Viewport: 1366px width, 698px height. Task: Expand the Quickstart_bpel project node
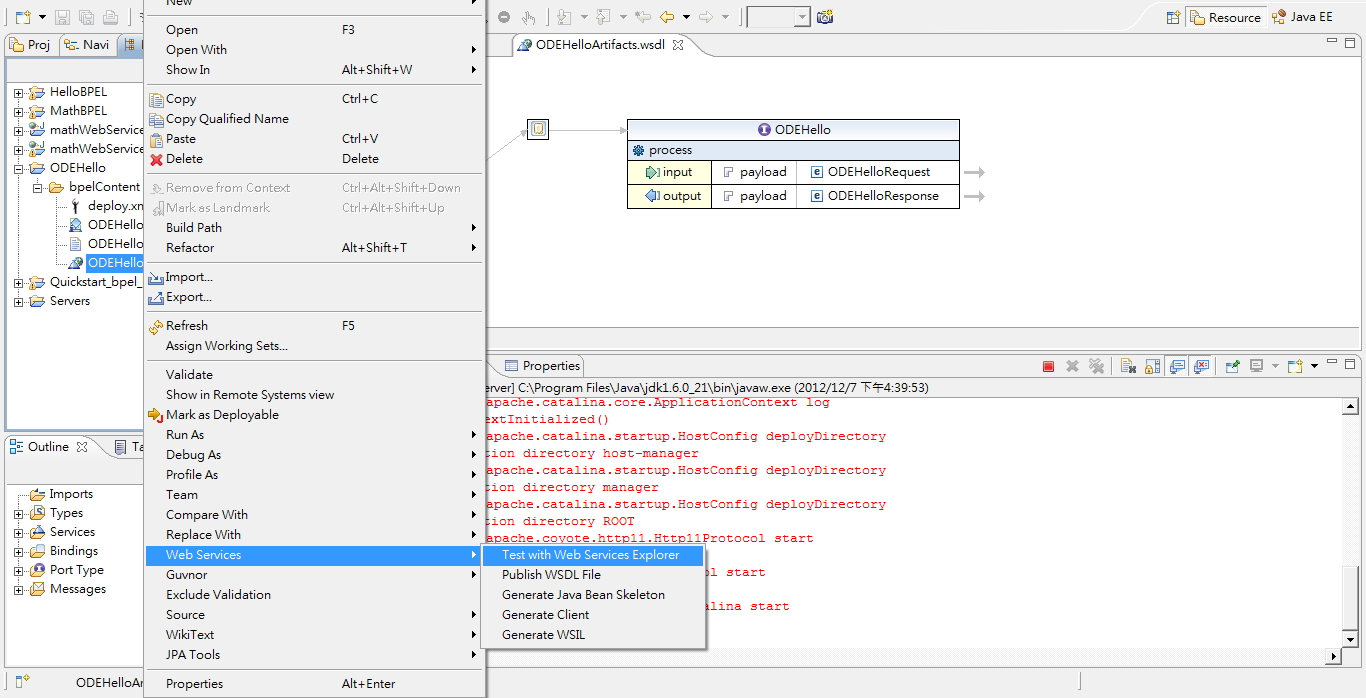click(18, 282)
